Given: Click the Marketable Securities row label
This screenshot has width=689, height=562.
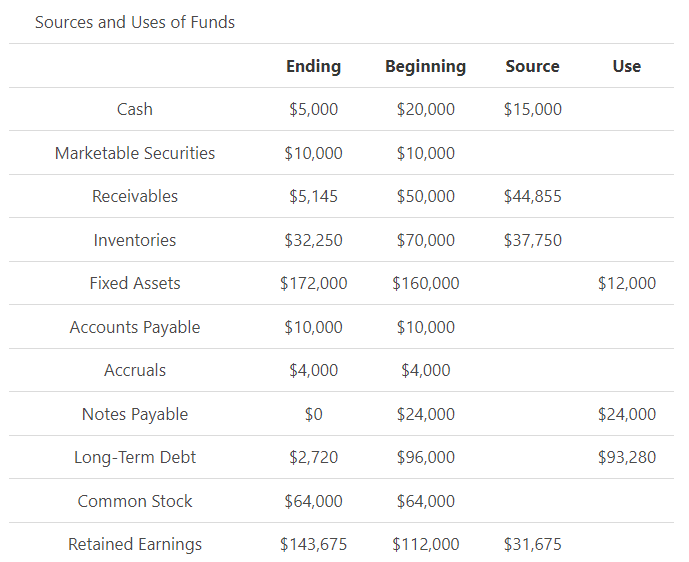Looking at the screenshot, I should (x=135, y=153).
